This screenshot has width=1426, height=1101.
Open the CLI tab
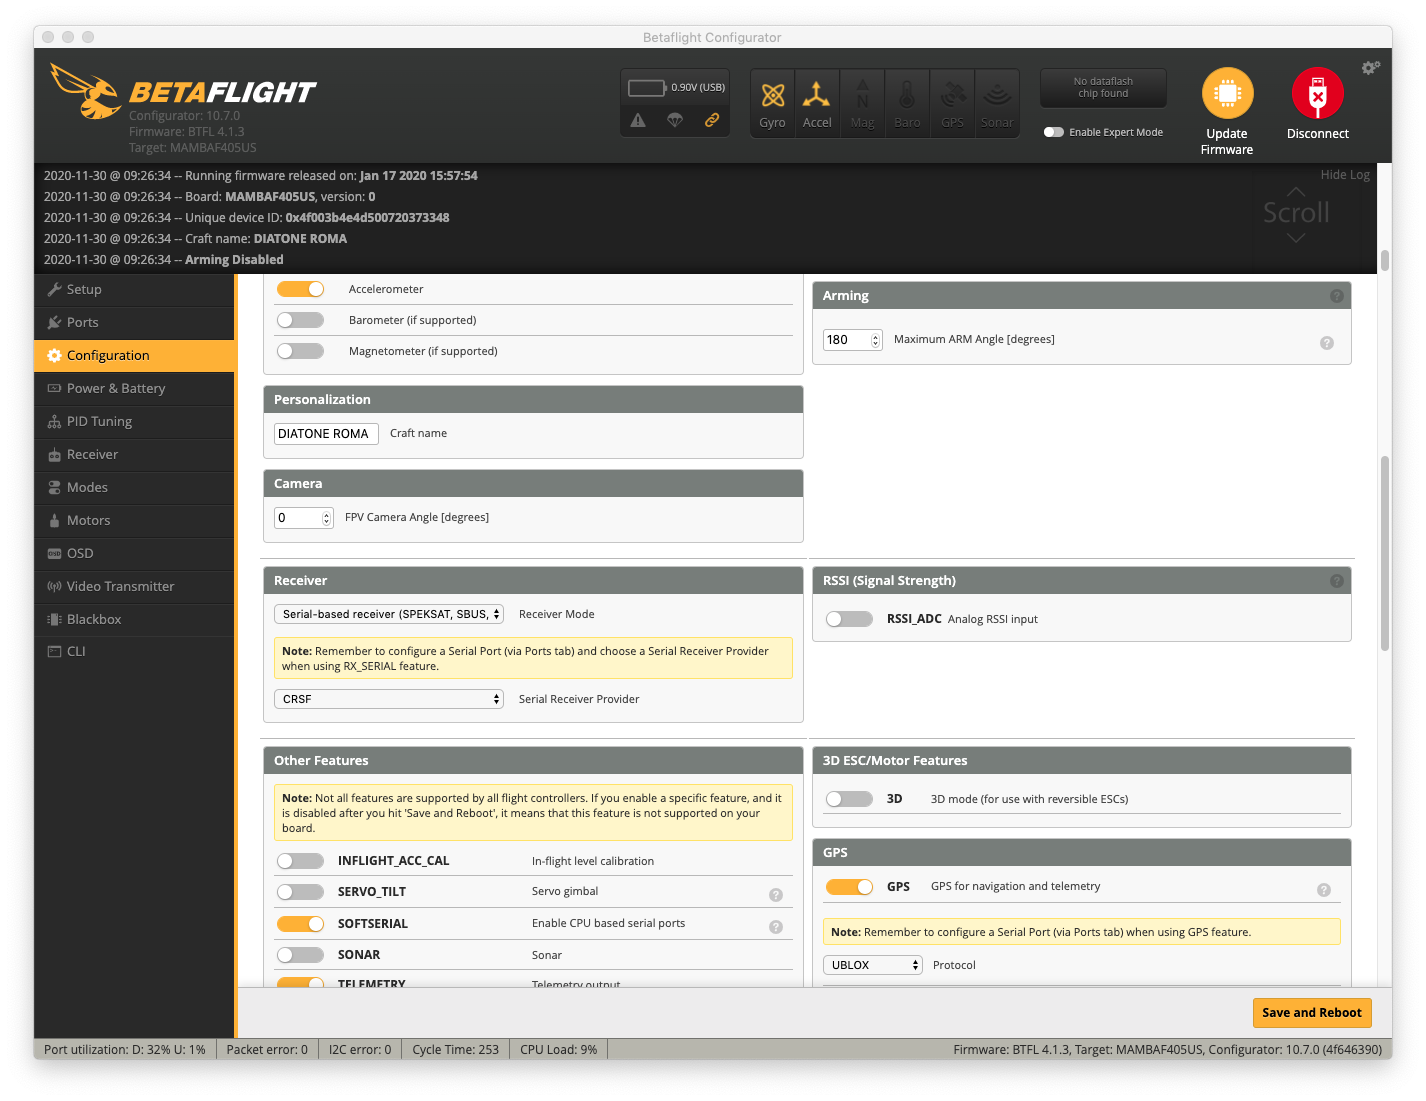(x=134, y=651)
